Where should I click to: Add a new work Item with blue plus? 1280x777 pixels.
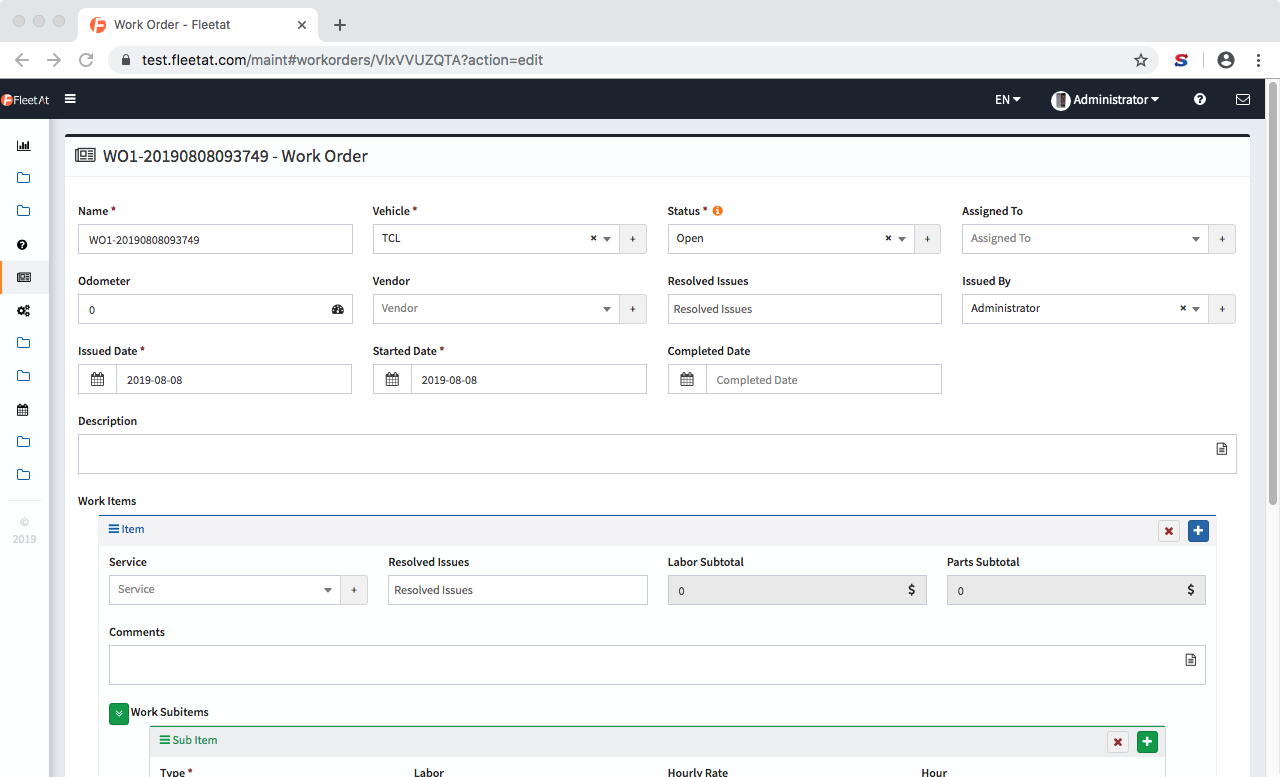point(1198,531)
